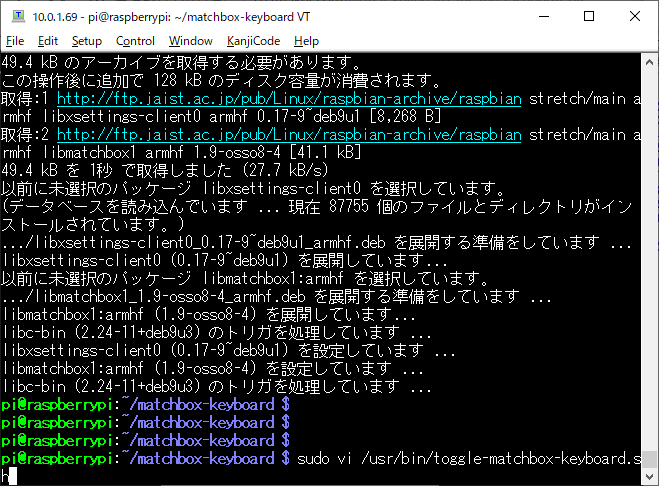Click the scrollbar down arrow

click(649, 477)
